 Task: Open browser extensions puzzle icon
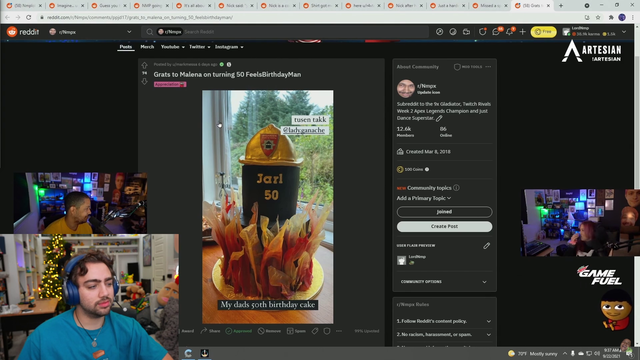click(611, 18)
